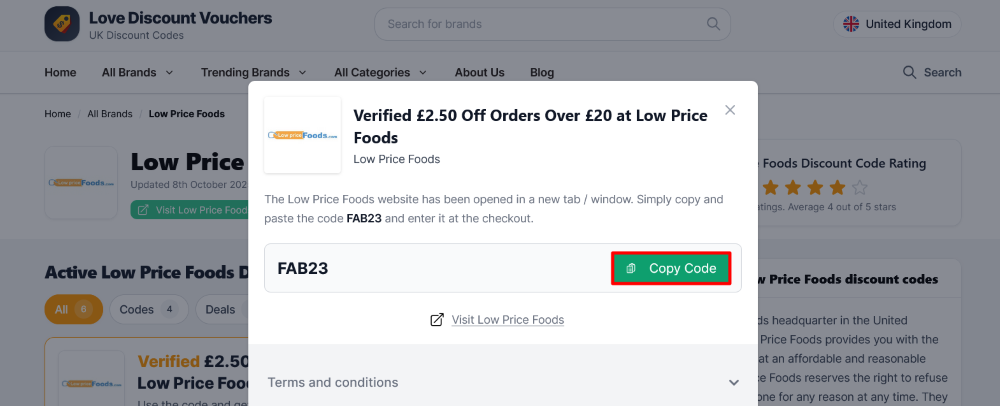Open the All Brands dropdown menu
The height and width of the screenshot is (406, 1000).
click(x=137, y=72)
